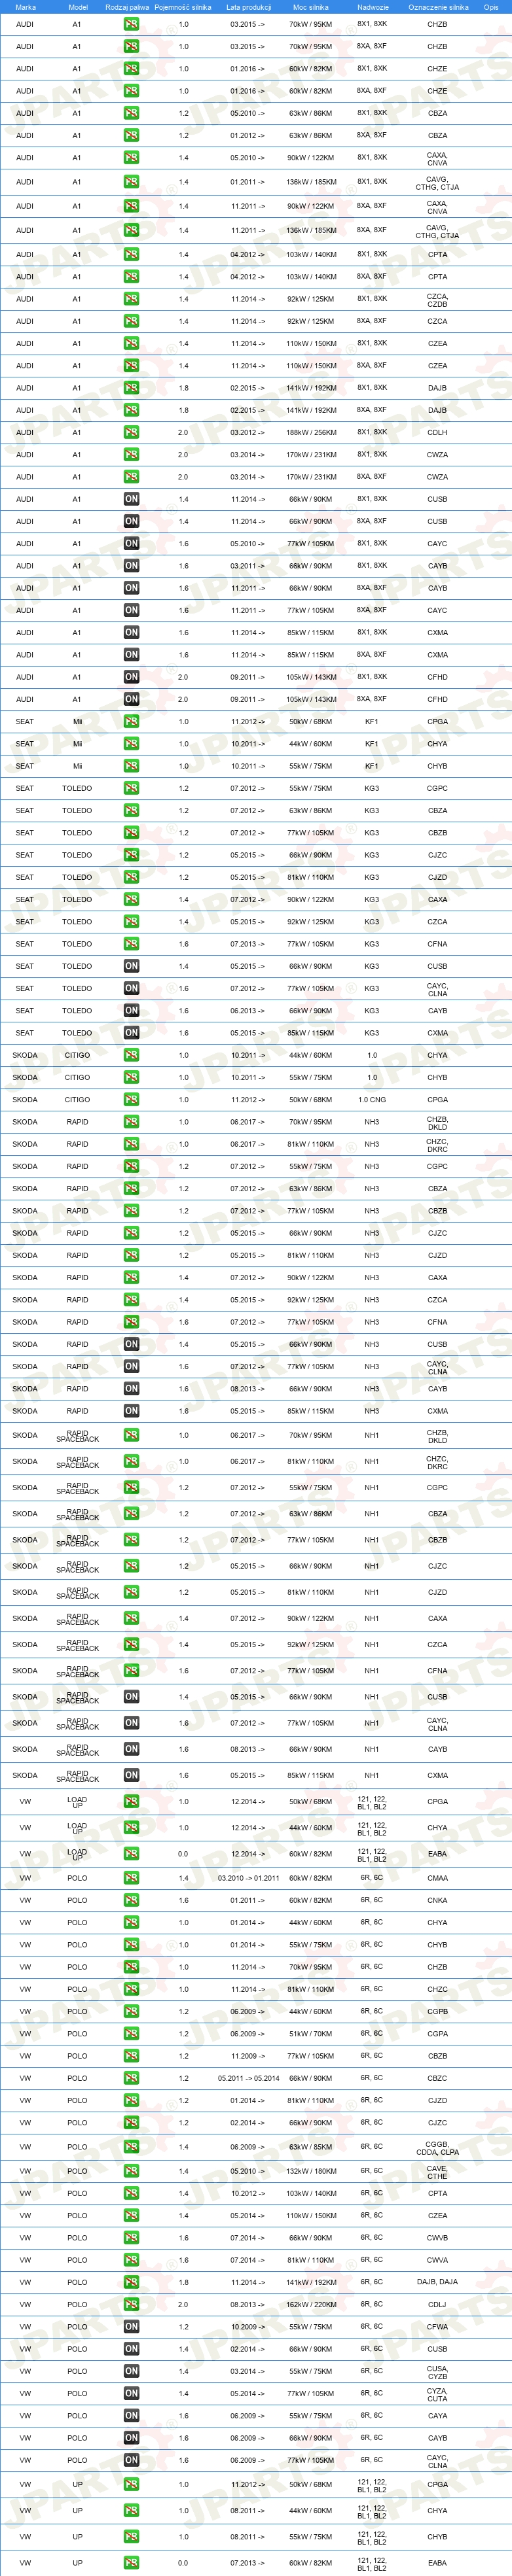Click production years 05.2011 -> 05.2014
This screenshot has height=2576, width=512.
(248, 2078)
